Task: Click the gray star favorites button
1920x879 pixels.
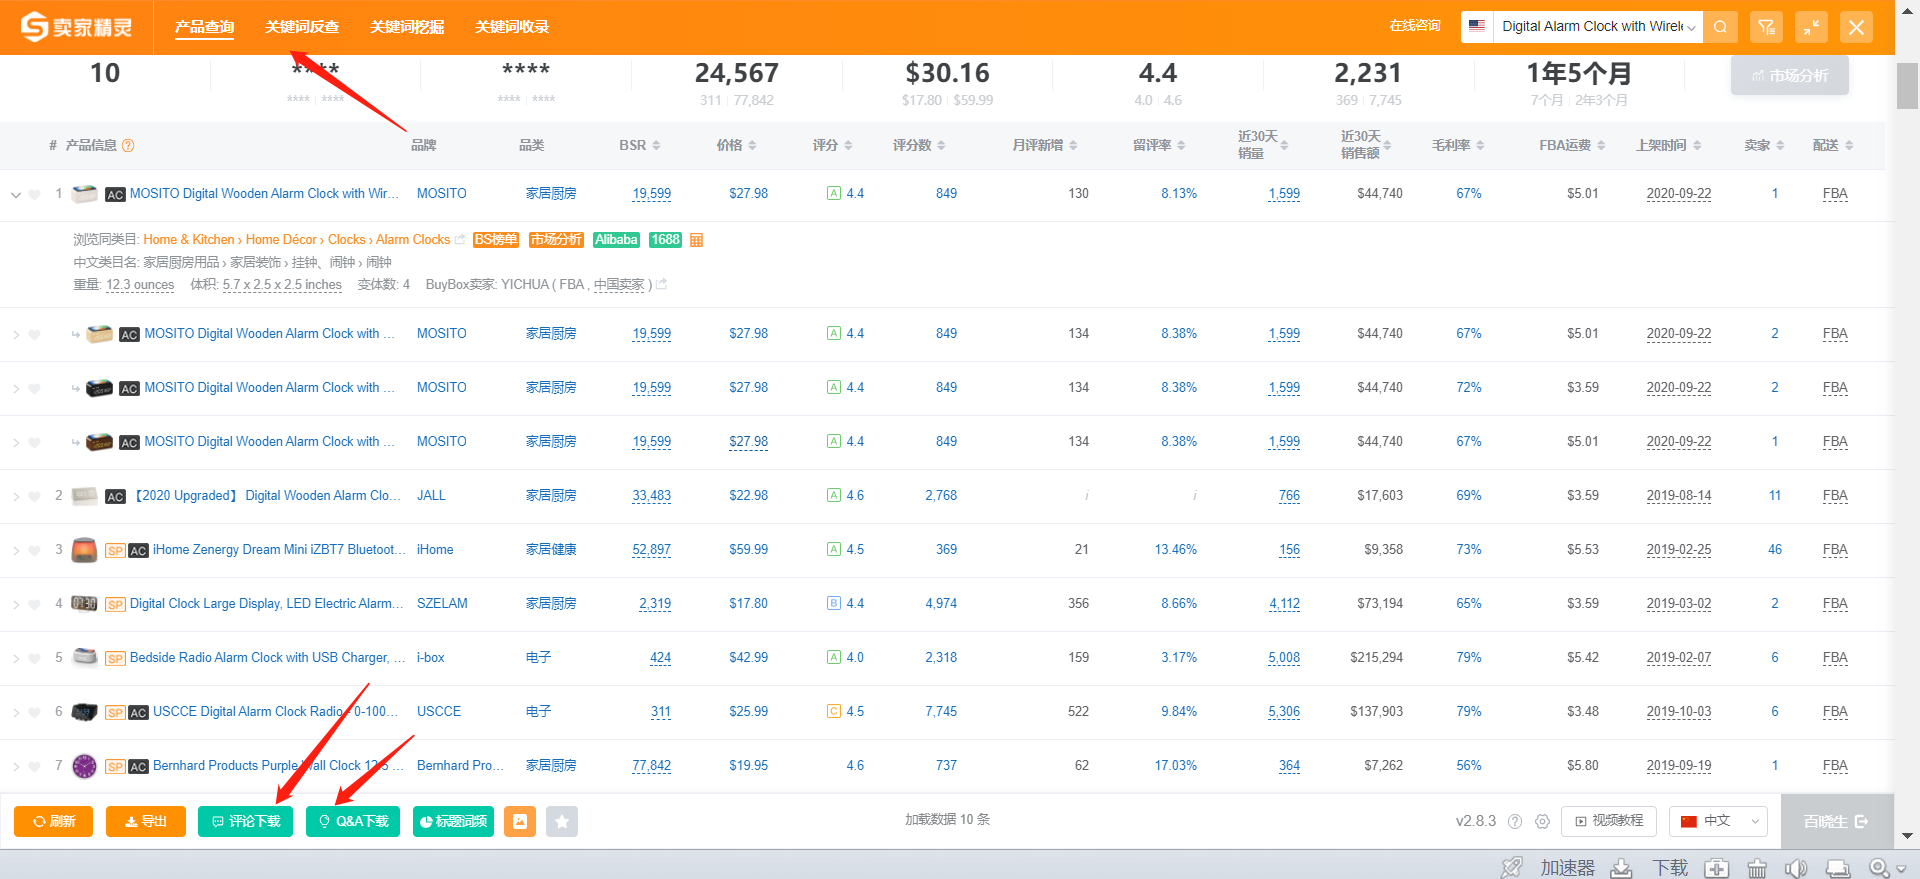Action: click(562, 822)
